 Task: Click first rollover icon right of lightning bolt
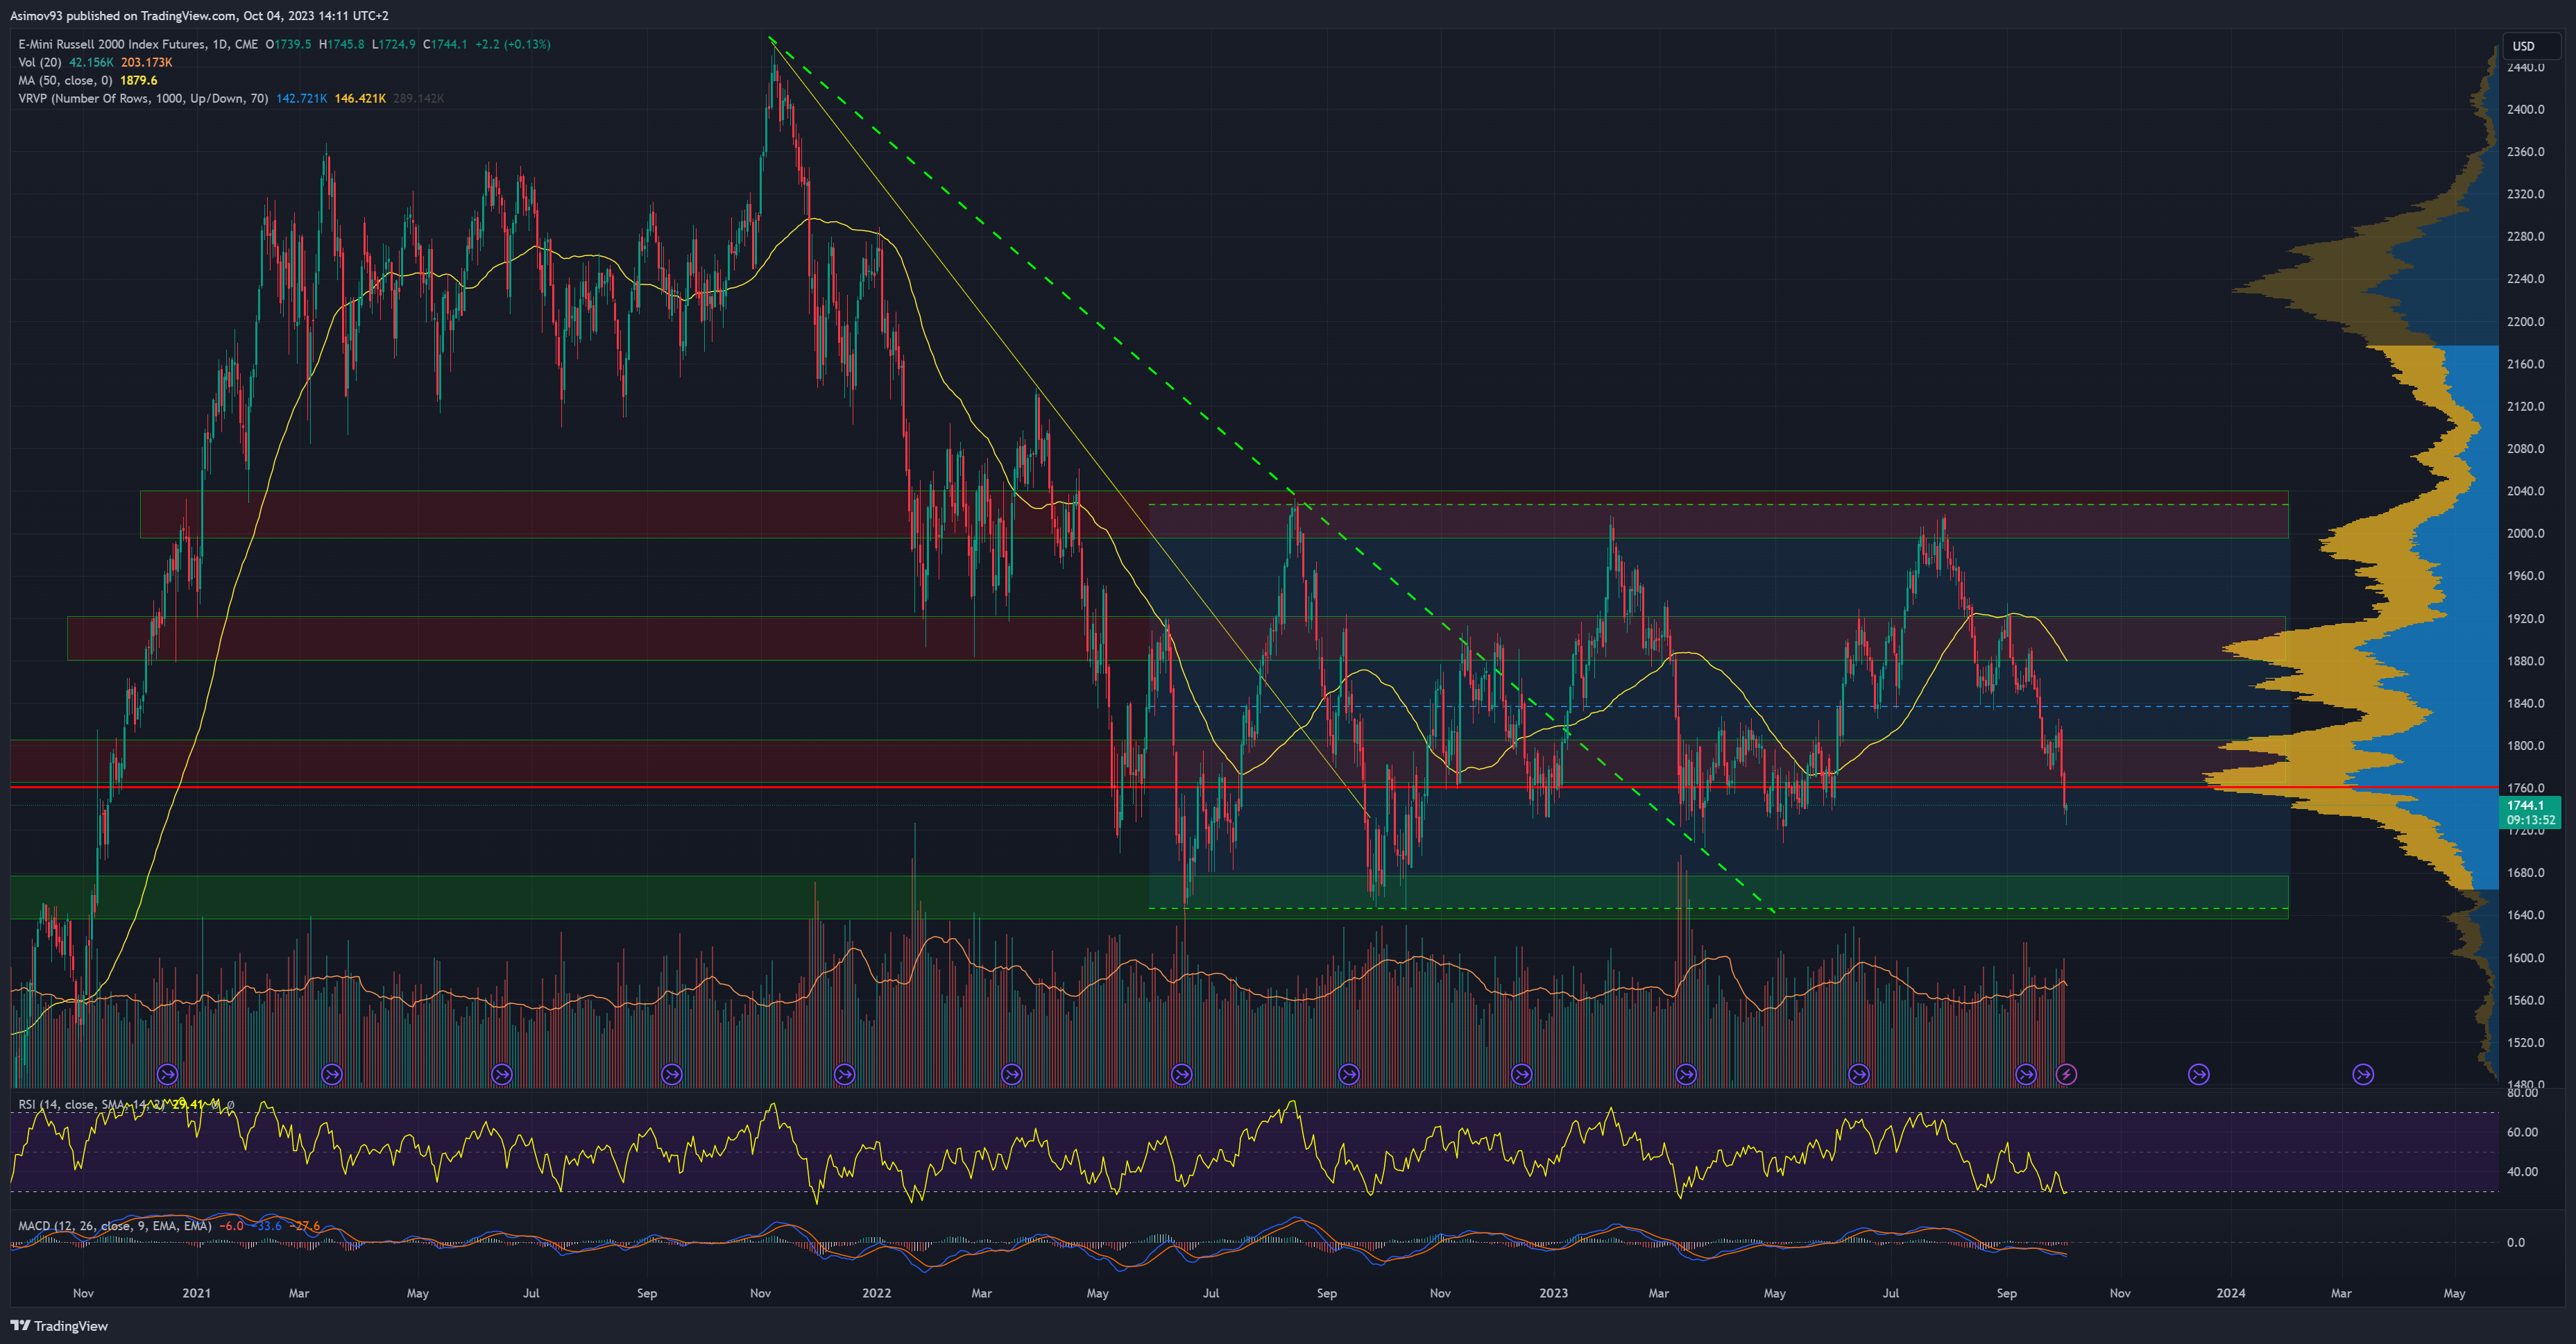pos(2198,1074)
